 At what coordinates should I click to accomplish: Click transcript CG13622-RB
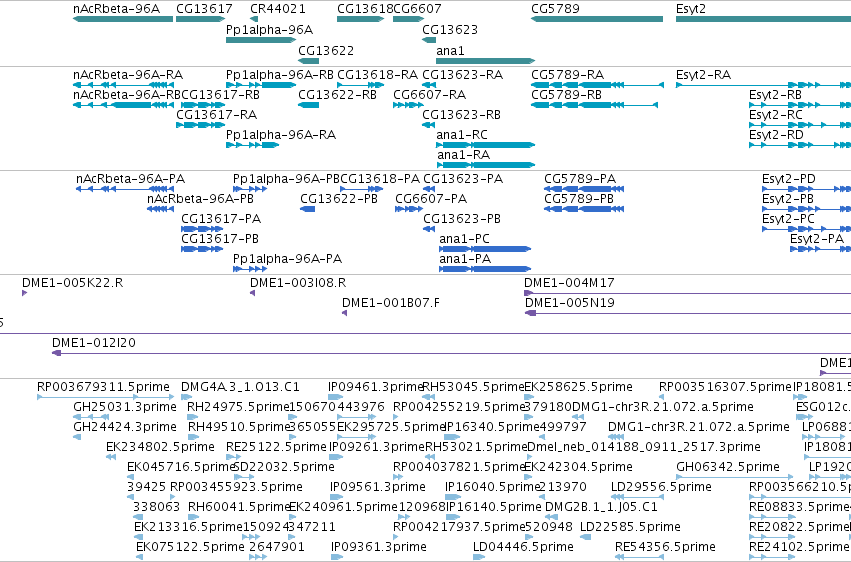(x=308, y=105)
